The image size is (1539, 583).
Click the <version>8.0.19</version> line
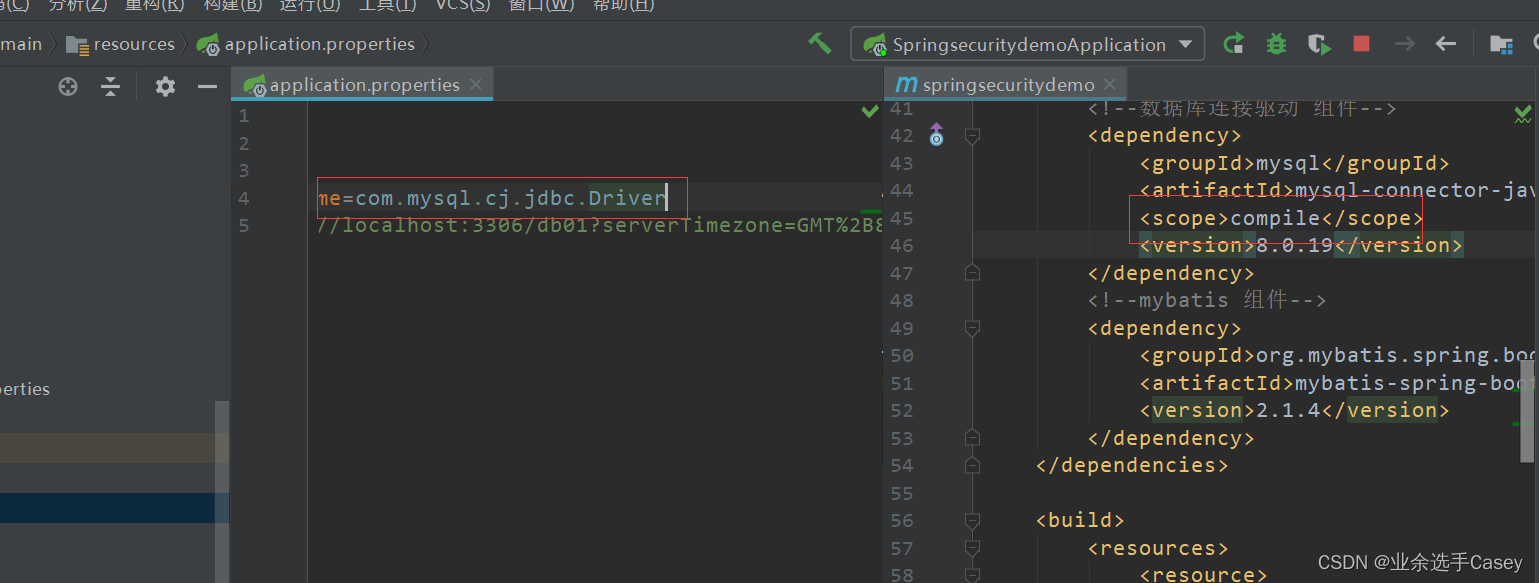click(1301, 245)
